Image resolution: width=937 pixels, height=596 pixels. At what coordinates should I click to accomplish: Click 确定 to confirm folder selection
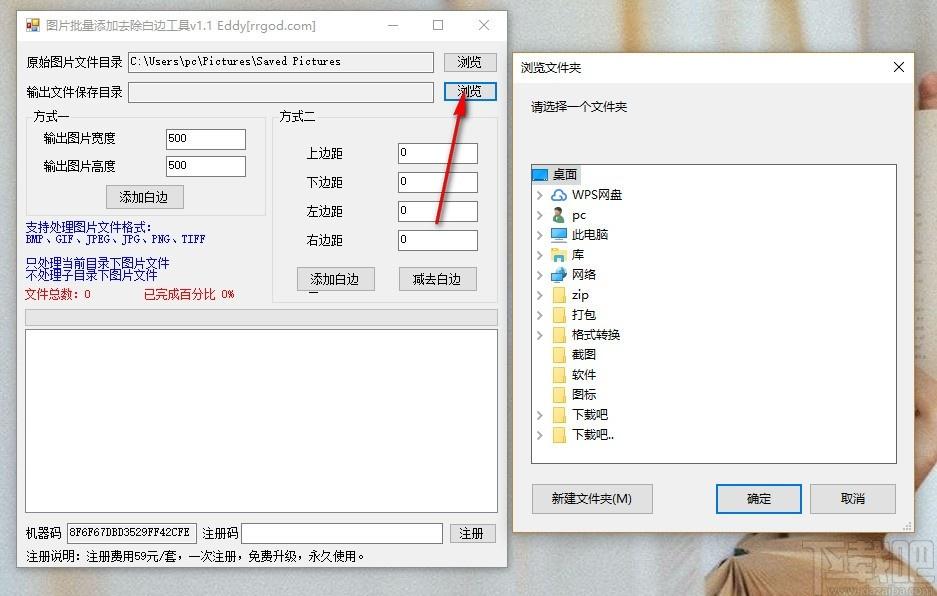point(758,499)
